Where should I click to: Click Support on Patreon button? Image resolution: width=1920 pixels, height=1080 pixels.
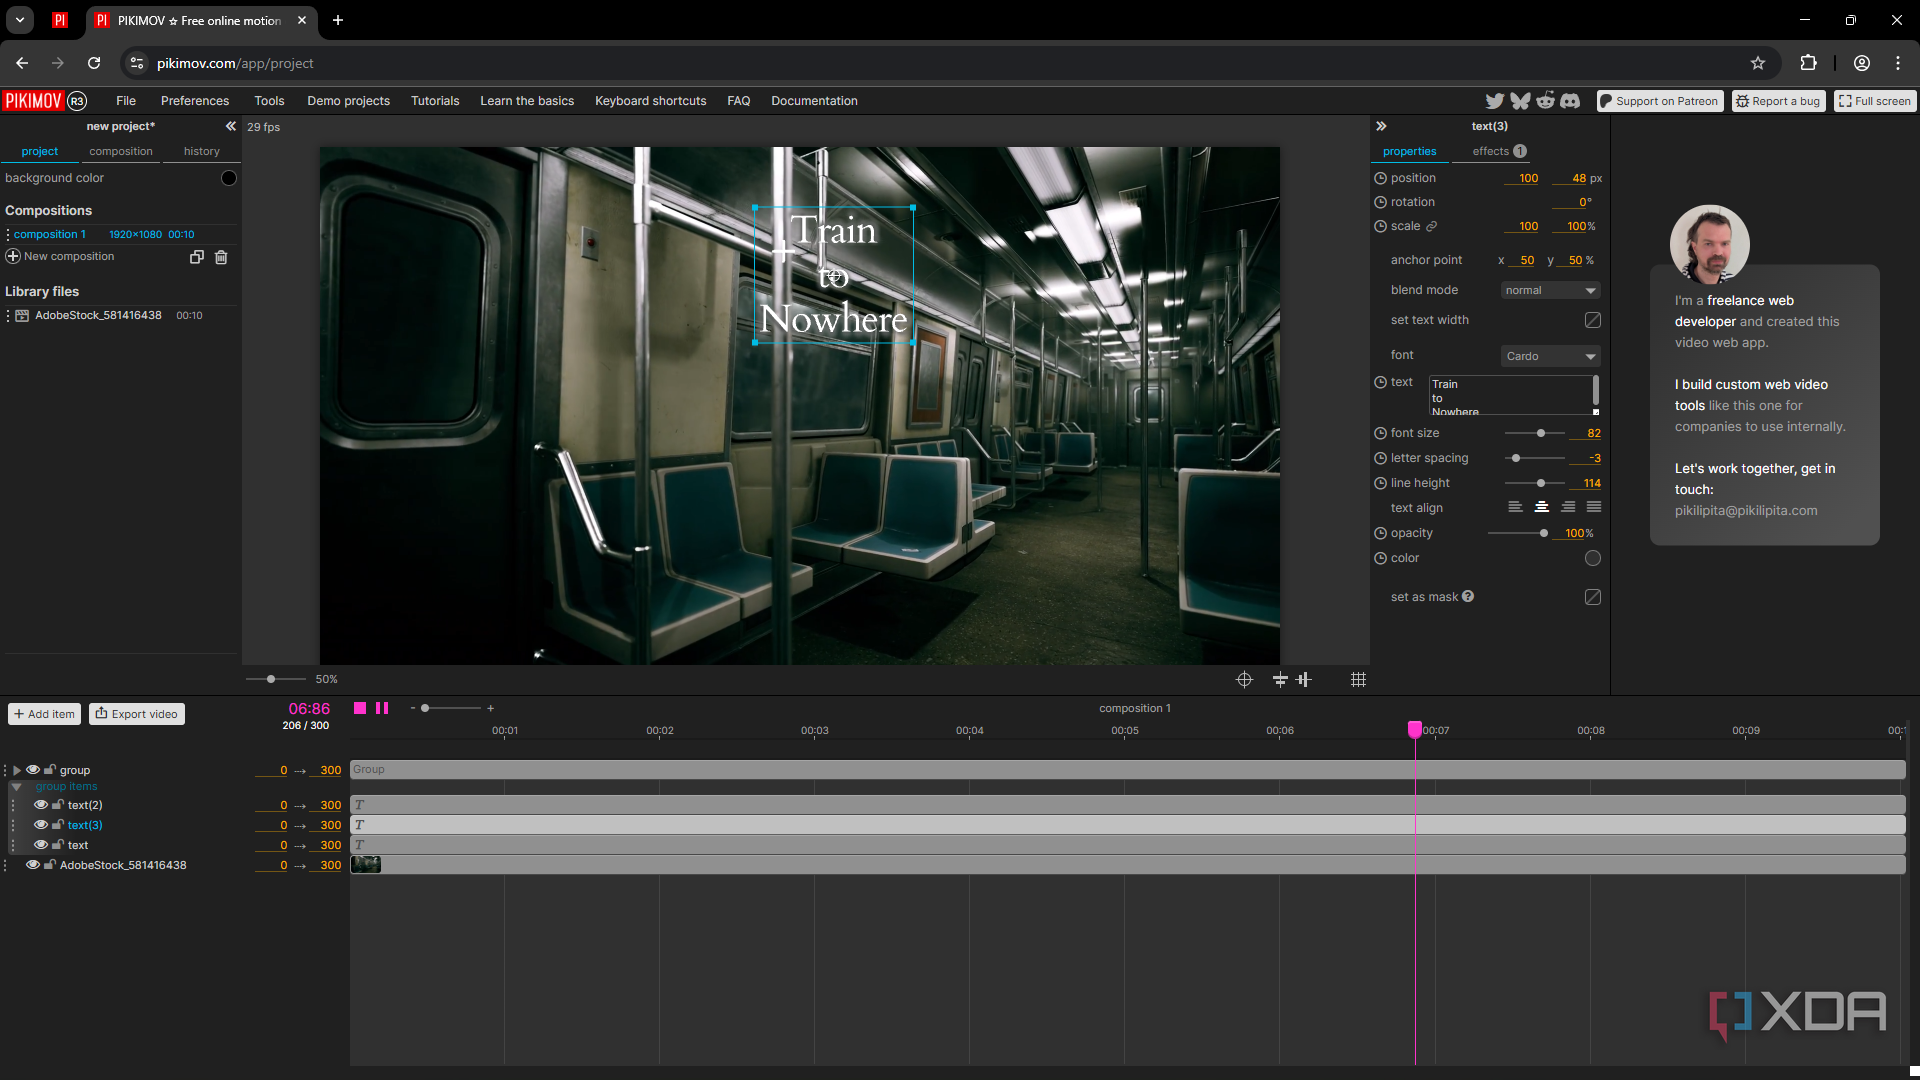pos(1660,101)
